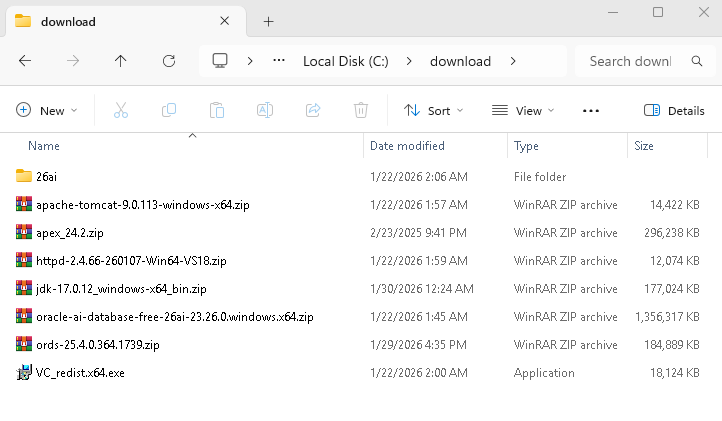Screen dimensions: 722x421
Task: Open the Sort dropdown
Action: [x=433, y=111]
